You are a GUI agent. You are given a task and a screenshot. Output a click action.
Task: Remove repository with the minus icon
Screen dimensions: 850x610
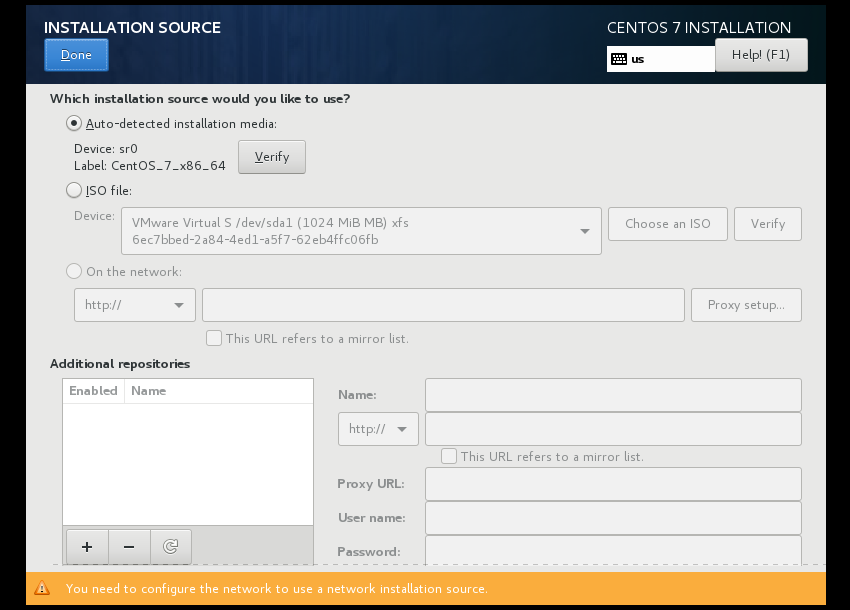click(129, 547)
